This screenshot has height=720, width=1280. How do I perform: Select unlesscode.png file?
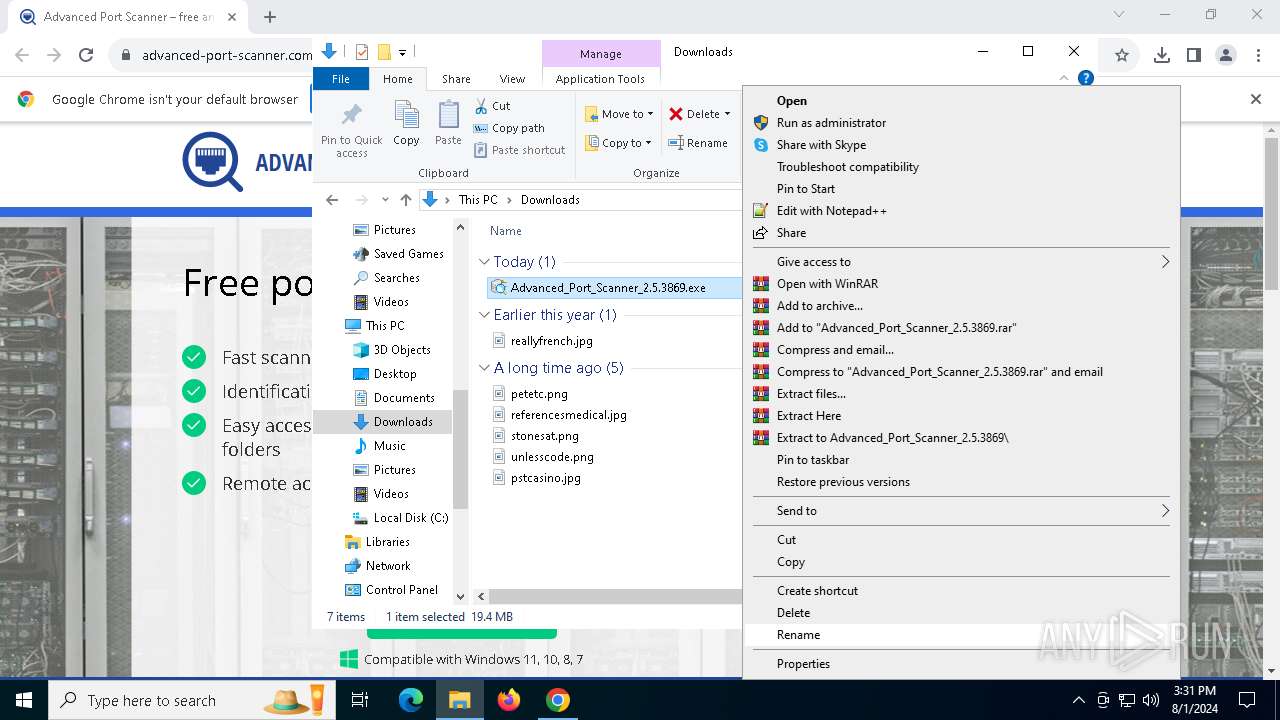552,457
